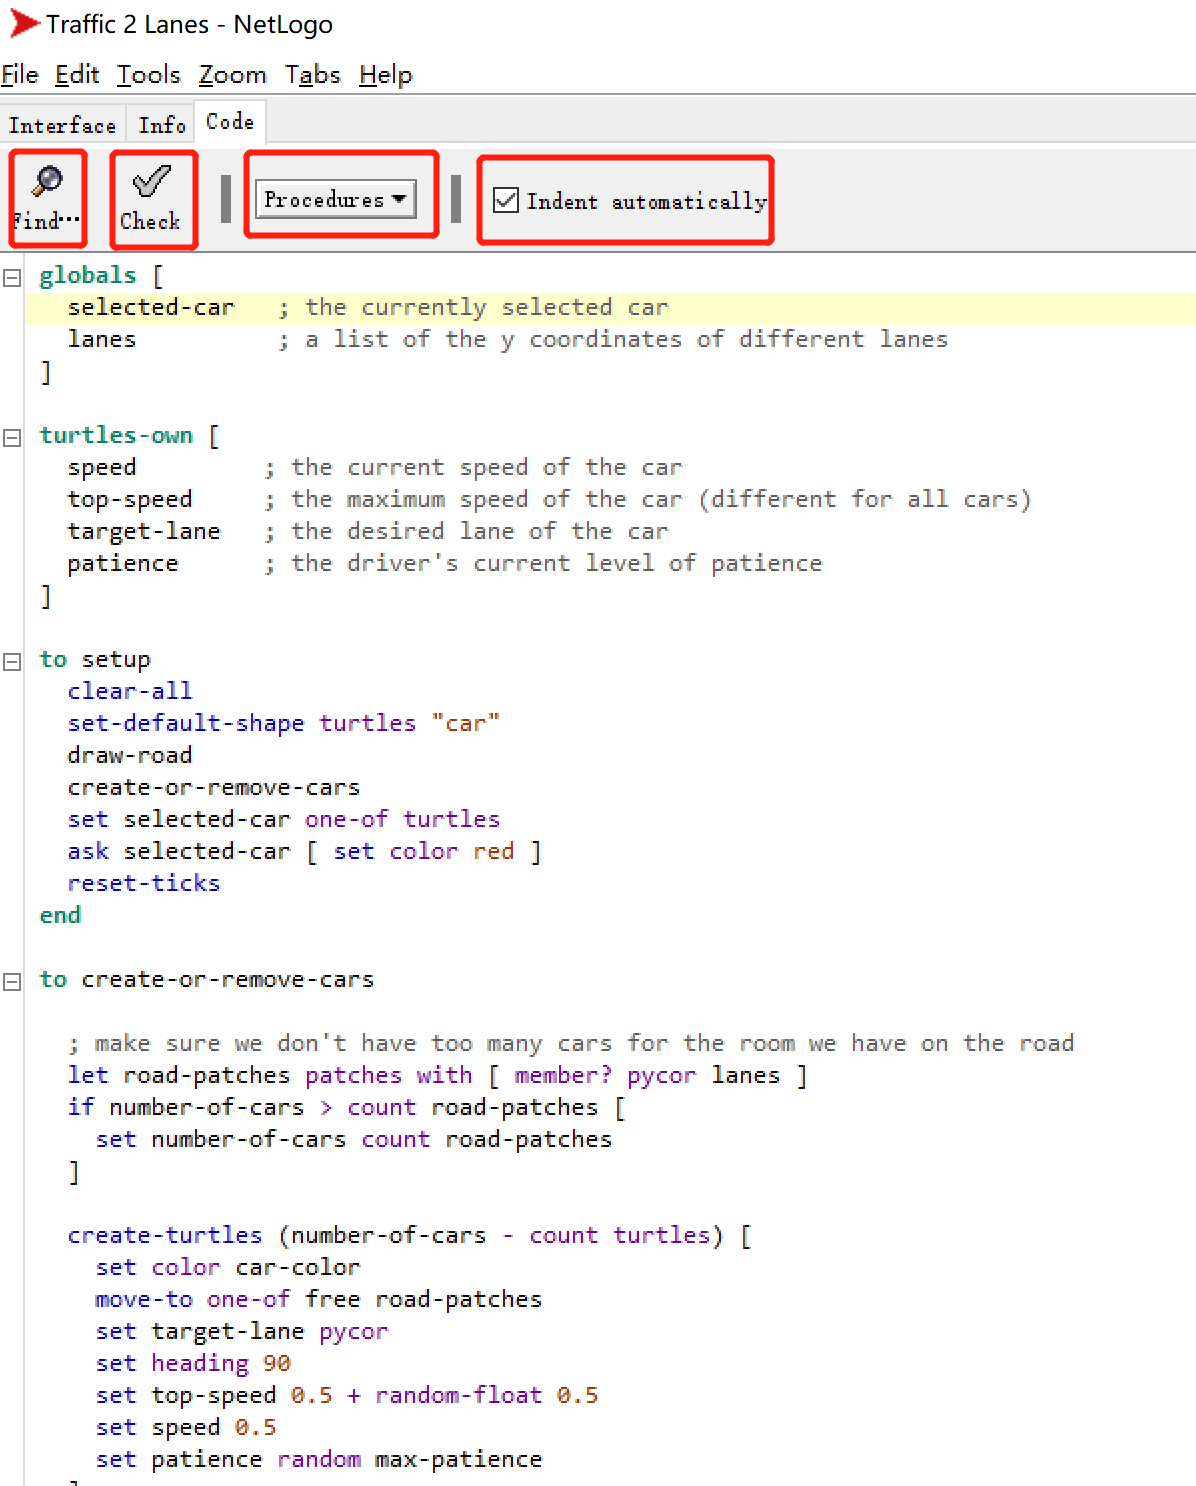The width and height of the screenshot is (1196, 1486).
Task: Click 'patience' in the turtles-own block
Action: [x=123, y=563]
